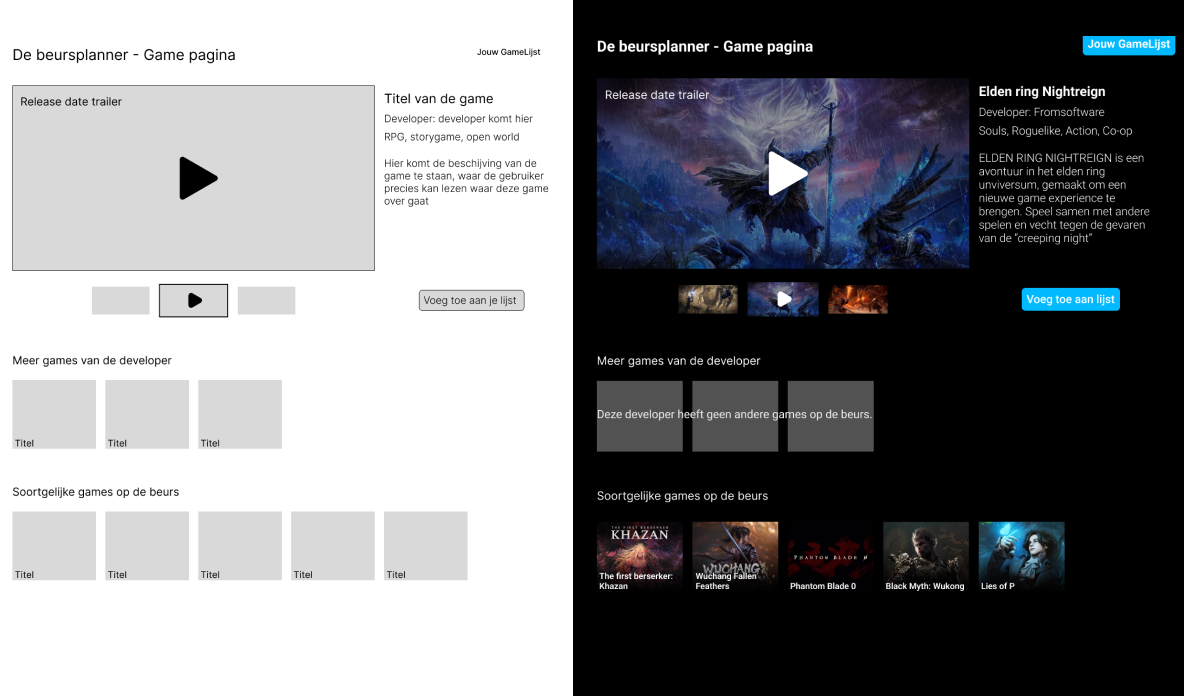Click the Elden Ring Nightreign title heading

coord(1041,91)
